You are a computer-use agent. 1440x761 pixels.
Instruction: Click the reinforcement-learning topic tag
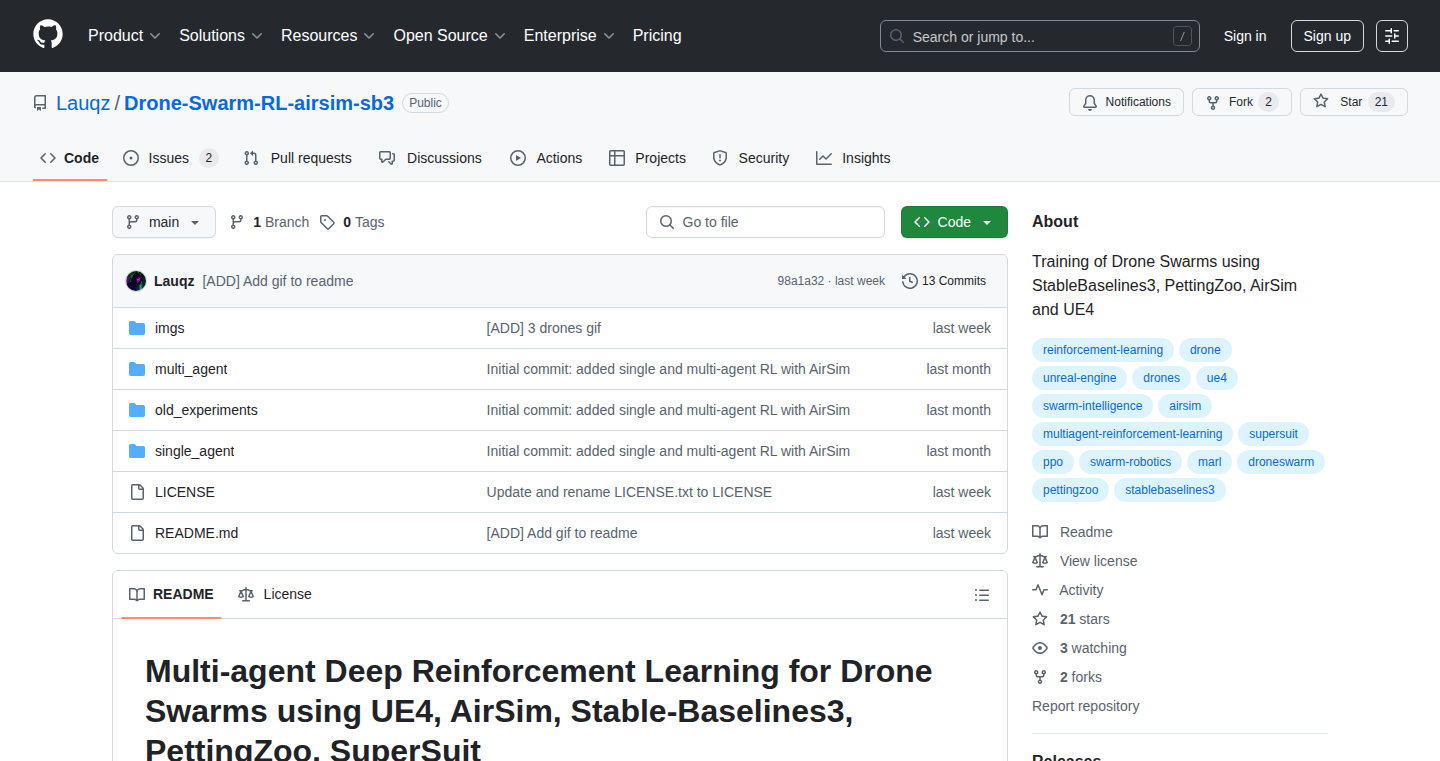pyautogui.click(x=1103, y=350)
